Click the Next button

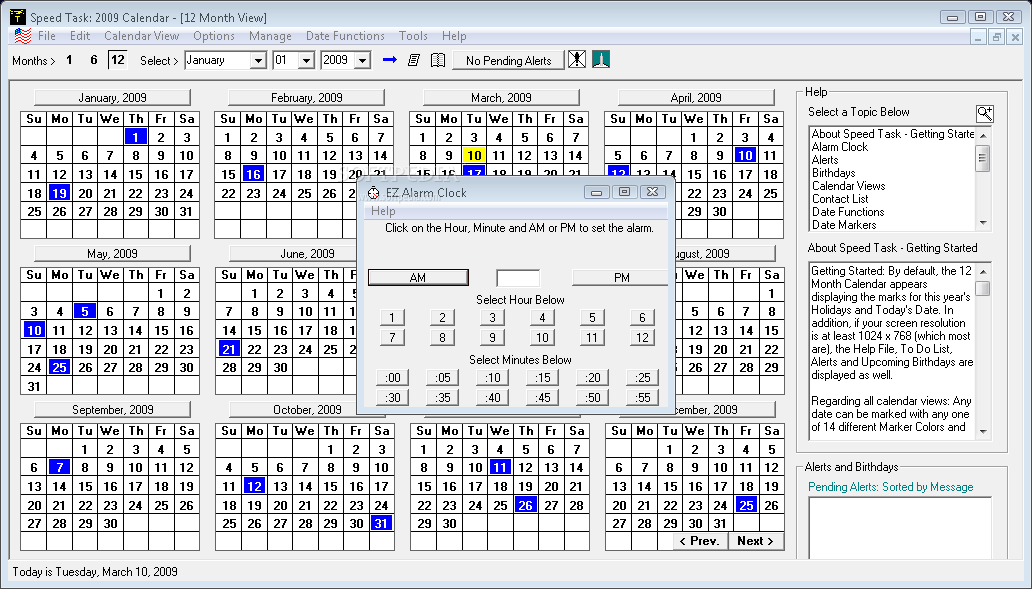[755, 541]
